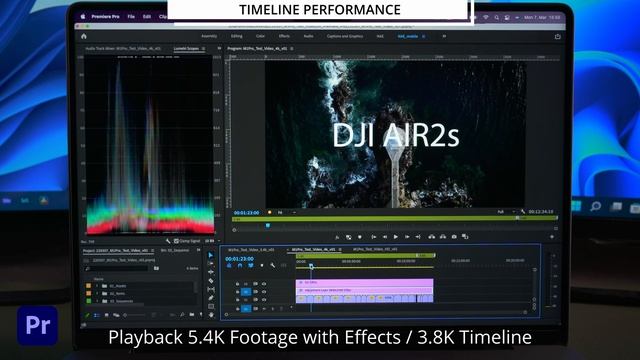The height and width of the screenshot is (360, 640).
Task: Open the Audio Track Mixer tab
Action: pyautogui.click(x=123, y=49)
